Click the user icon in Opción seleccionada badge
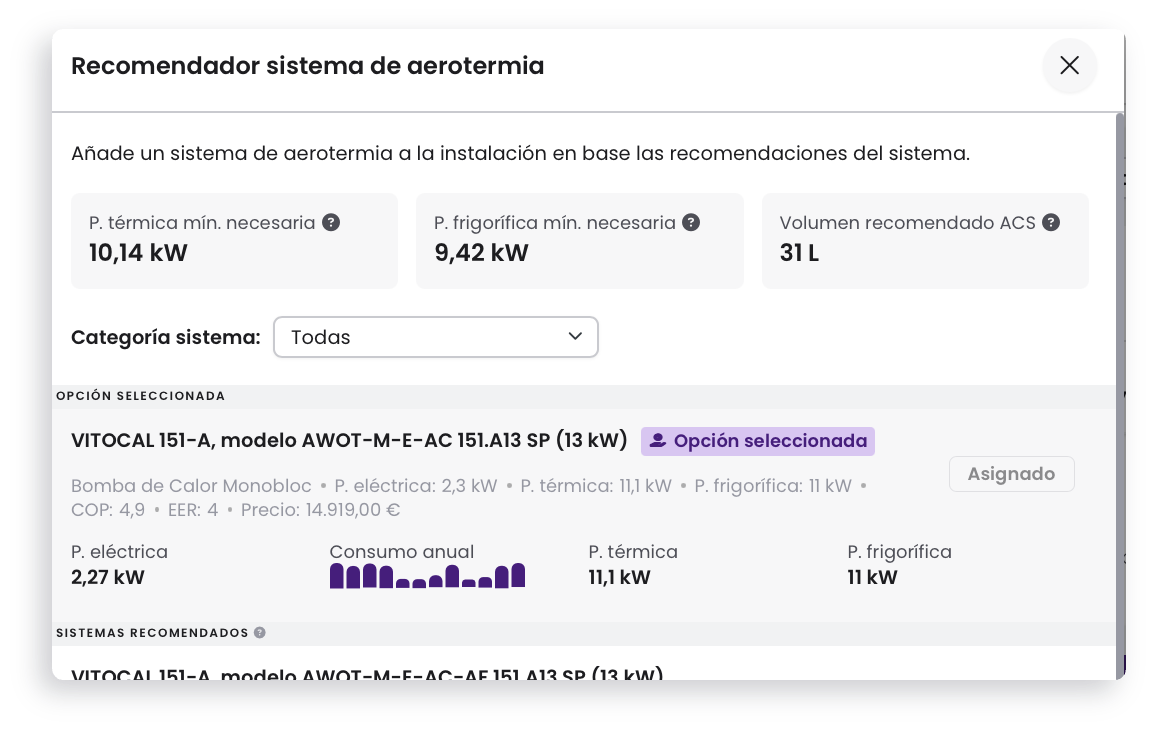This screenshot has width=1156, height=732. (658, 441)
